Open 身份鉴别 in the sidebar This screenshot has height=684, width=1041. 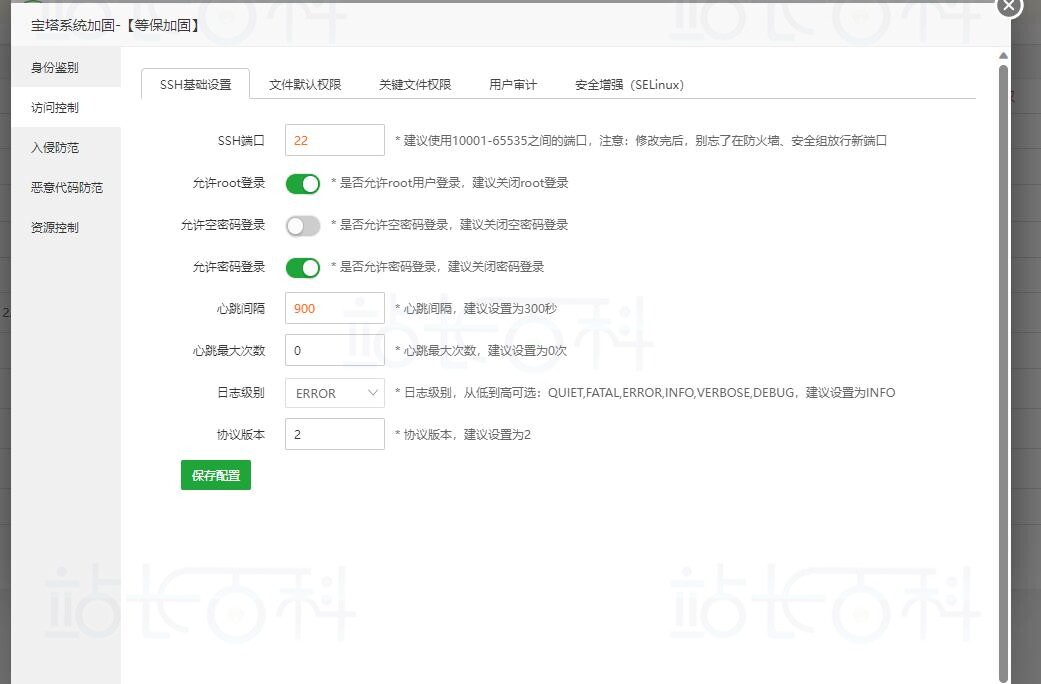click(x=55, y=68)
